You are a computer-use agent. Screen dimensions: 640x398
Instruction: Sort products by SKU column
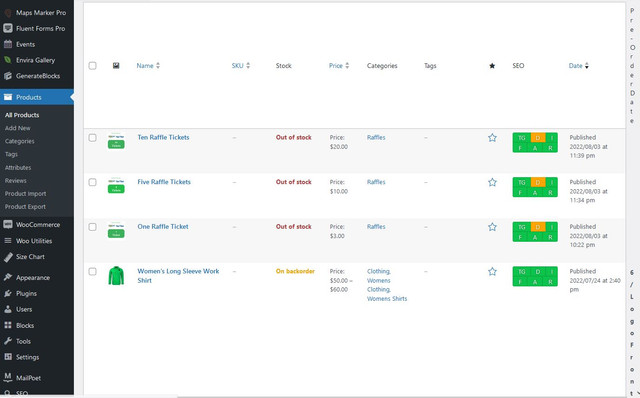pyautogui.click(x=241, y=66)
